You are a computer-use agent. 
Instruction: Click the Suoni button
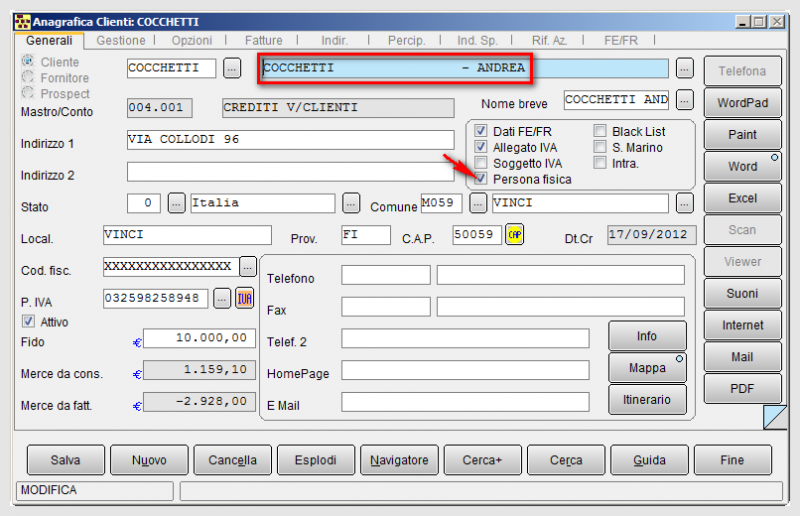(743, 293)
